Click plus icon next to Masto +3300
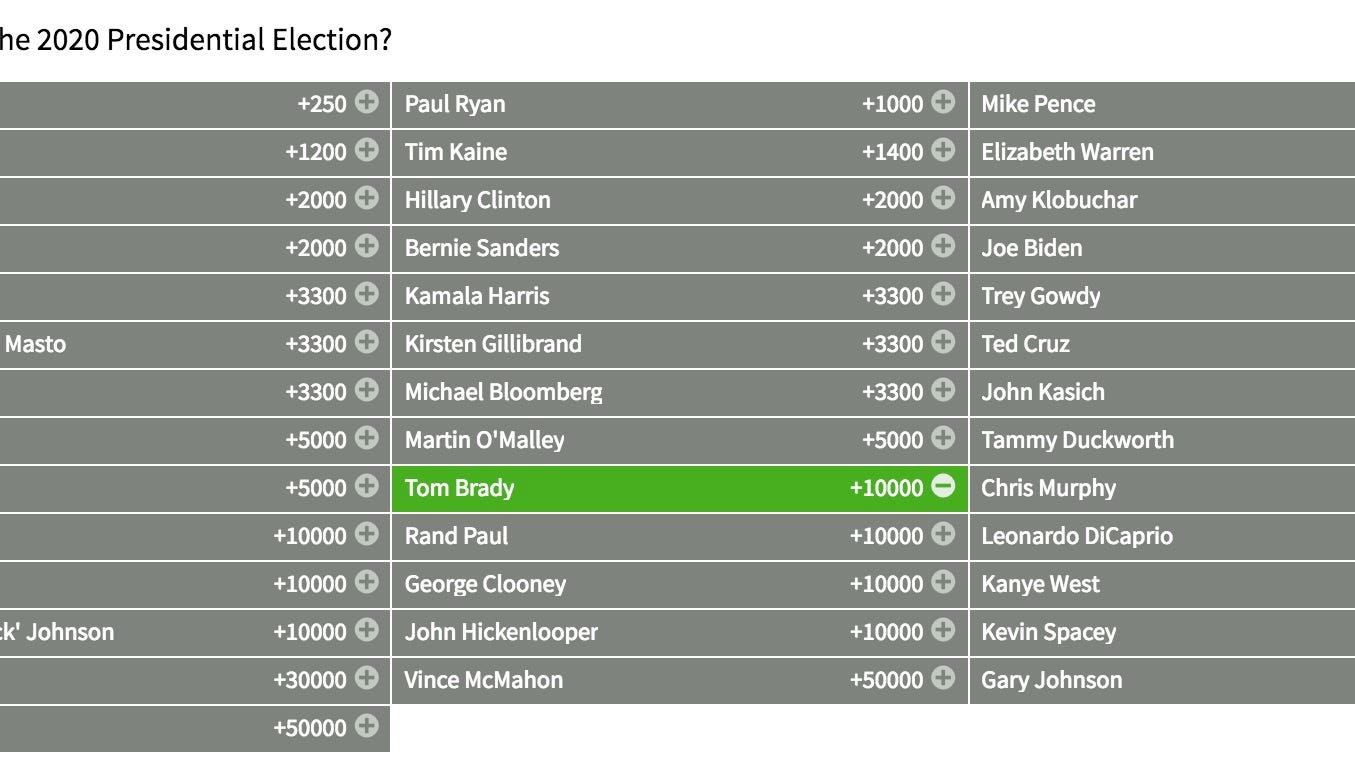Image resolution: width=1355 pixels, height=762 pixels. 367,342
